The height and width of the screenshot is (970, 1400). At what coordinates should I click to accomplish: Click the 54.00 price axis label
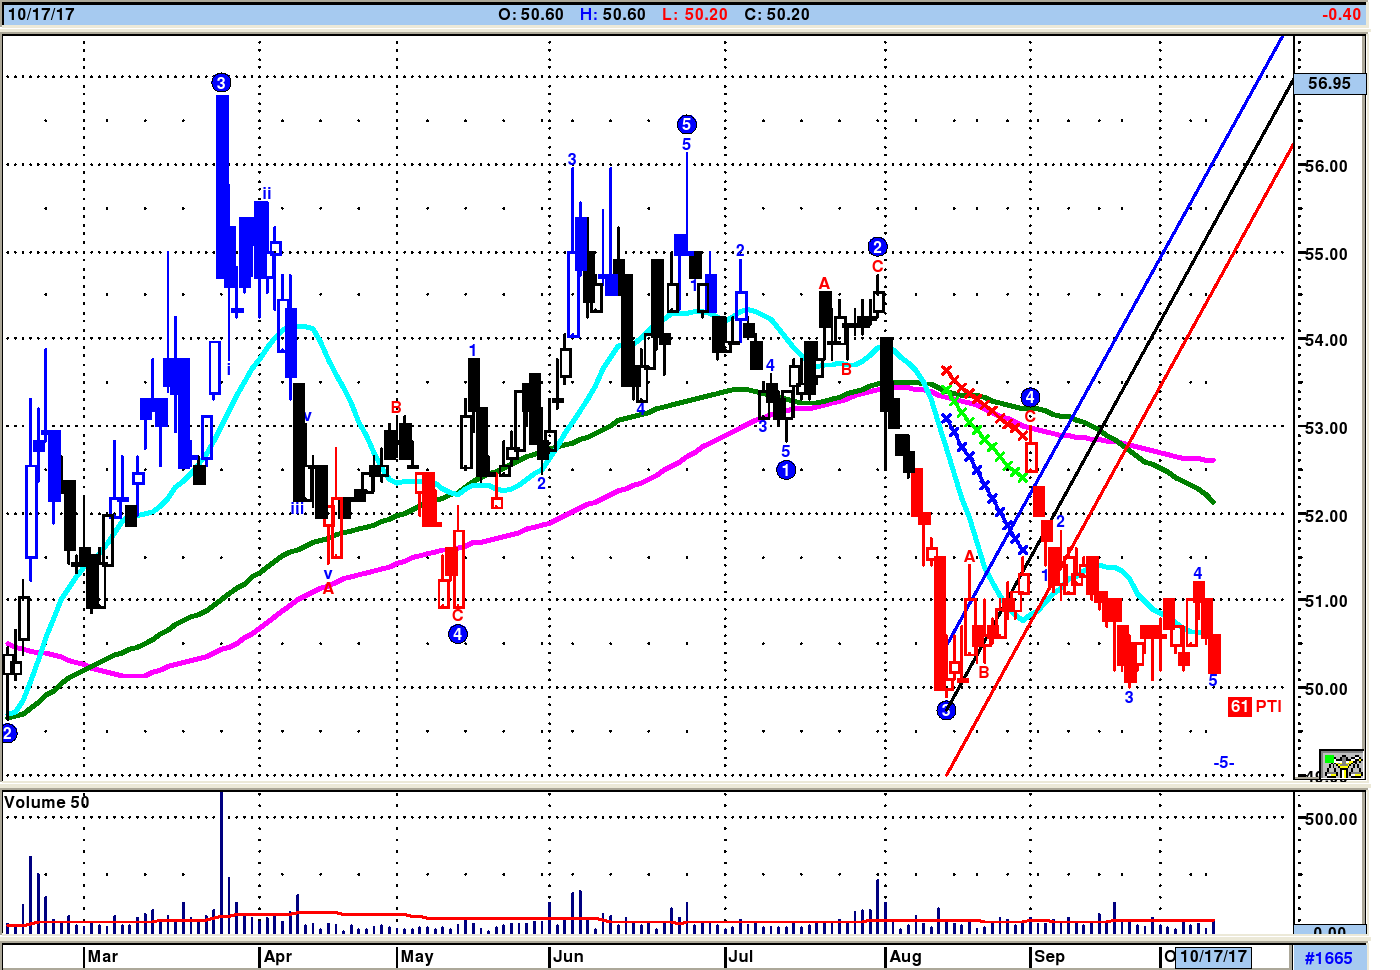[x=1326, y=340]
